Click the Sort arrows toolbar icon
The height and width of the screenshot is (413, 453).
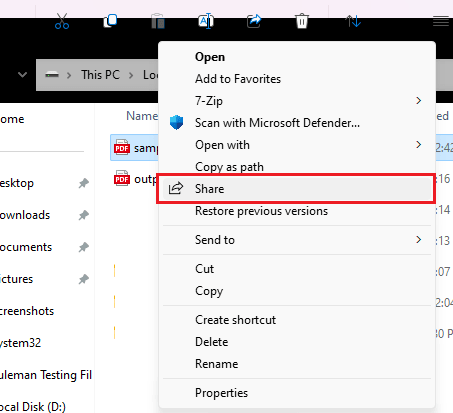point(353,21)
